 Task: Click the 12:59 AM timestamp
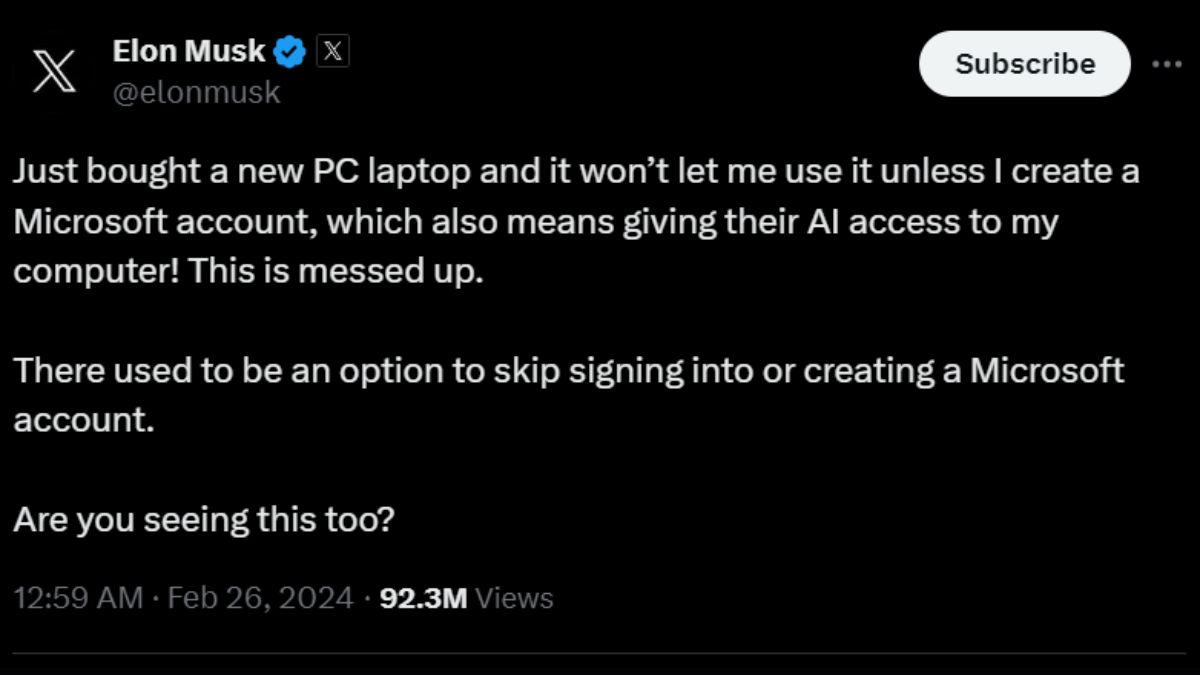point(79,598)
